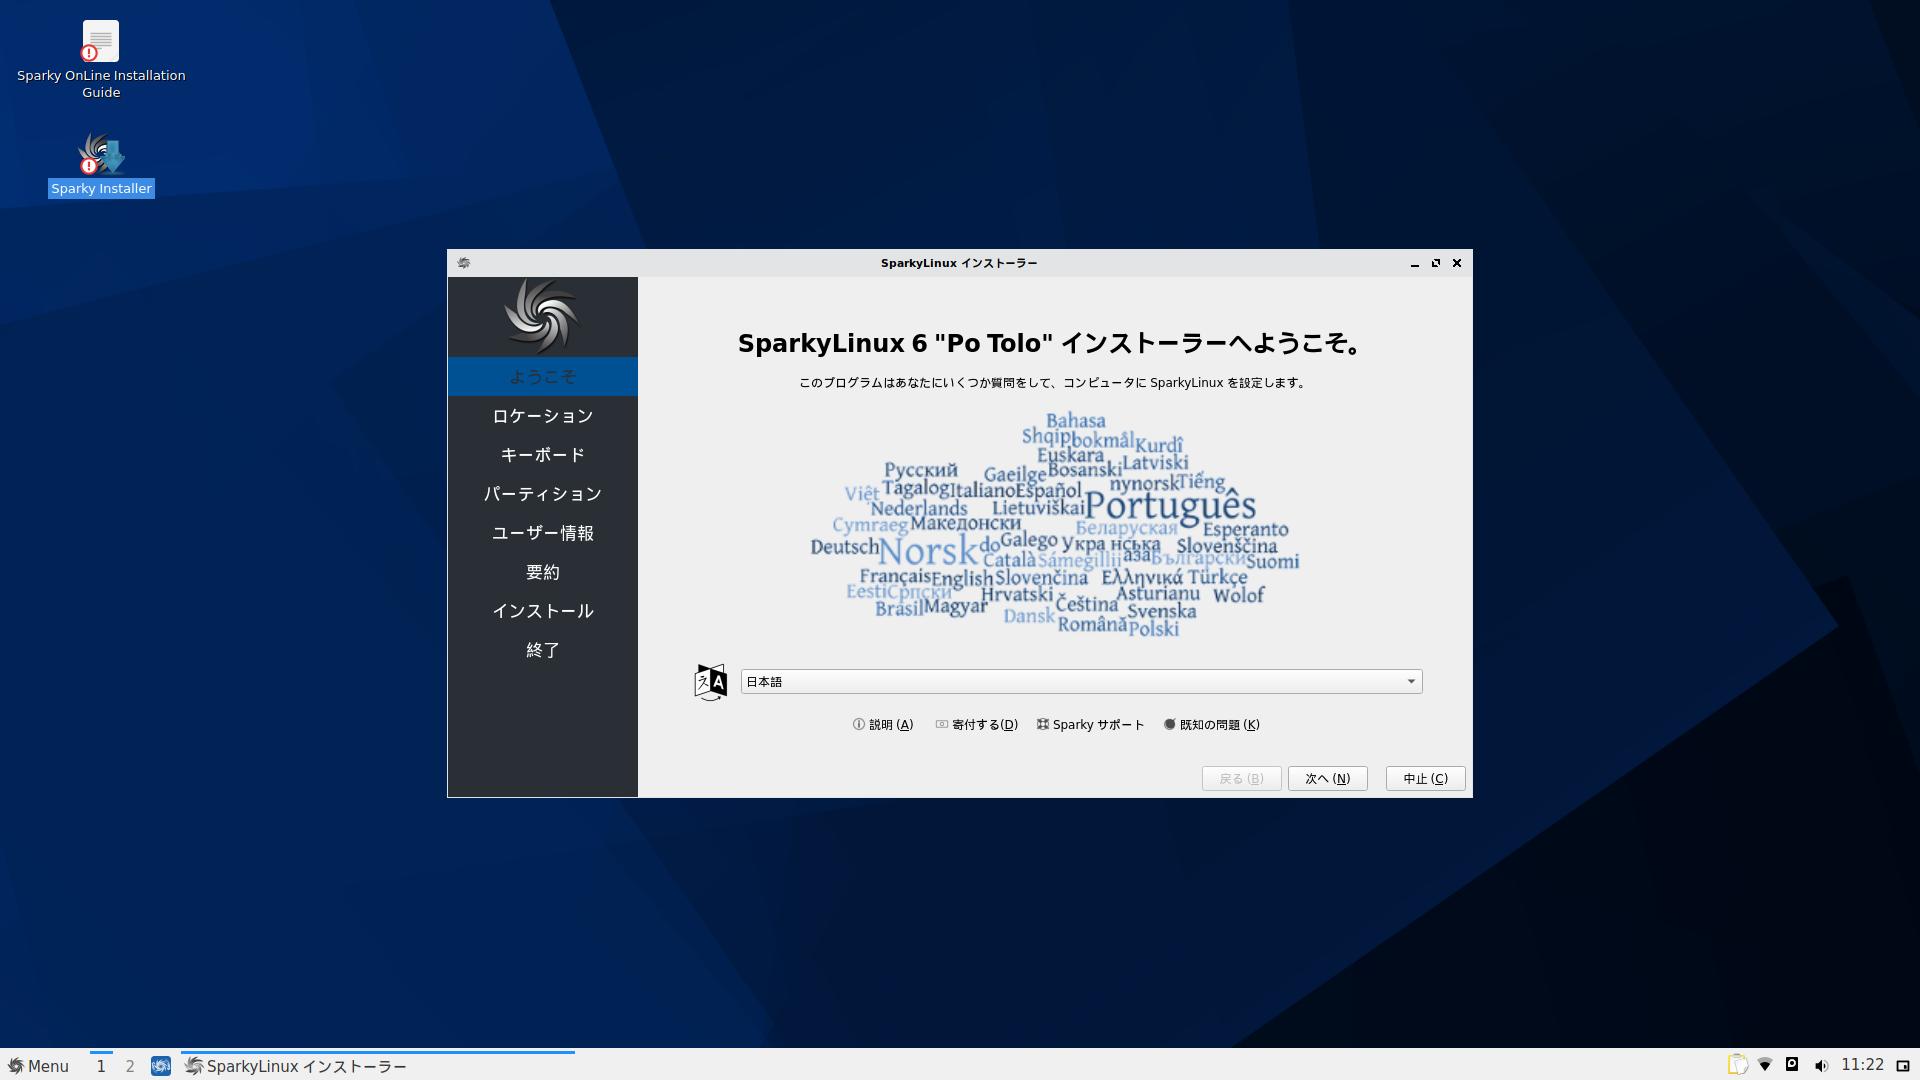Open Sparky OnLine Installation Guide file icon

[x=101, y=42]
